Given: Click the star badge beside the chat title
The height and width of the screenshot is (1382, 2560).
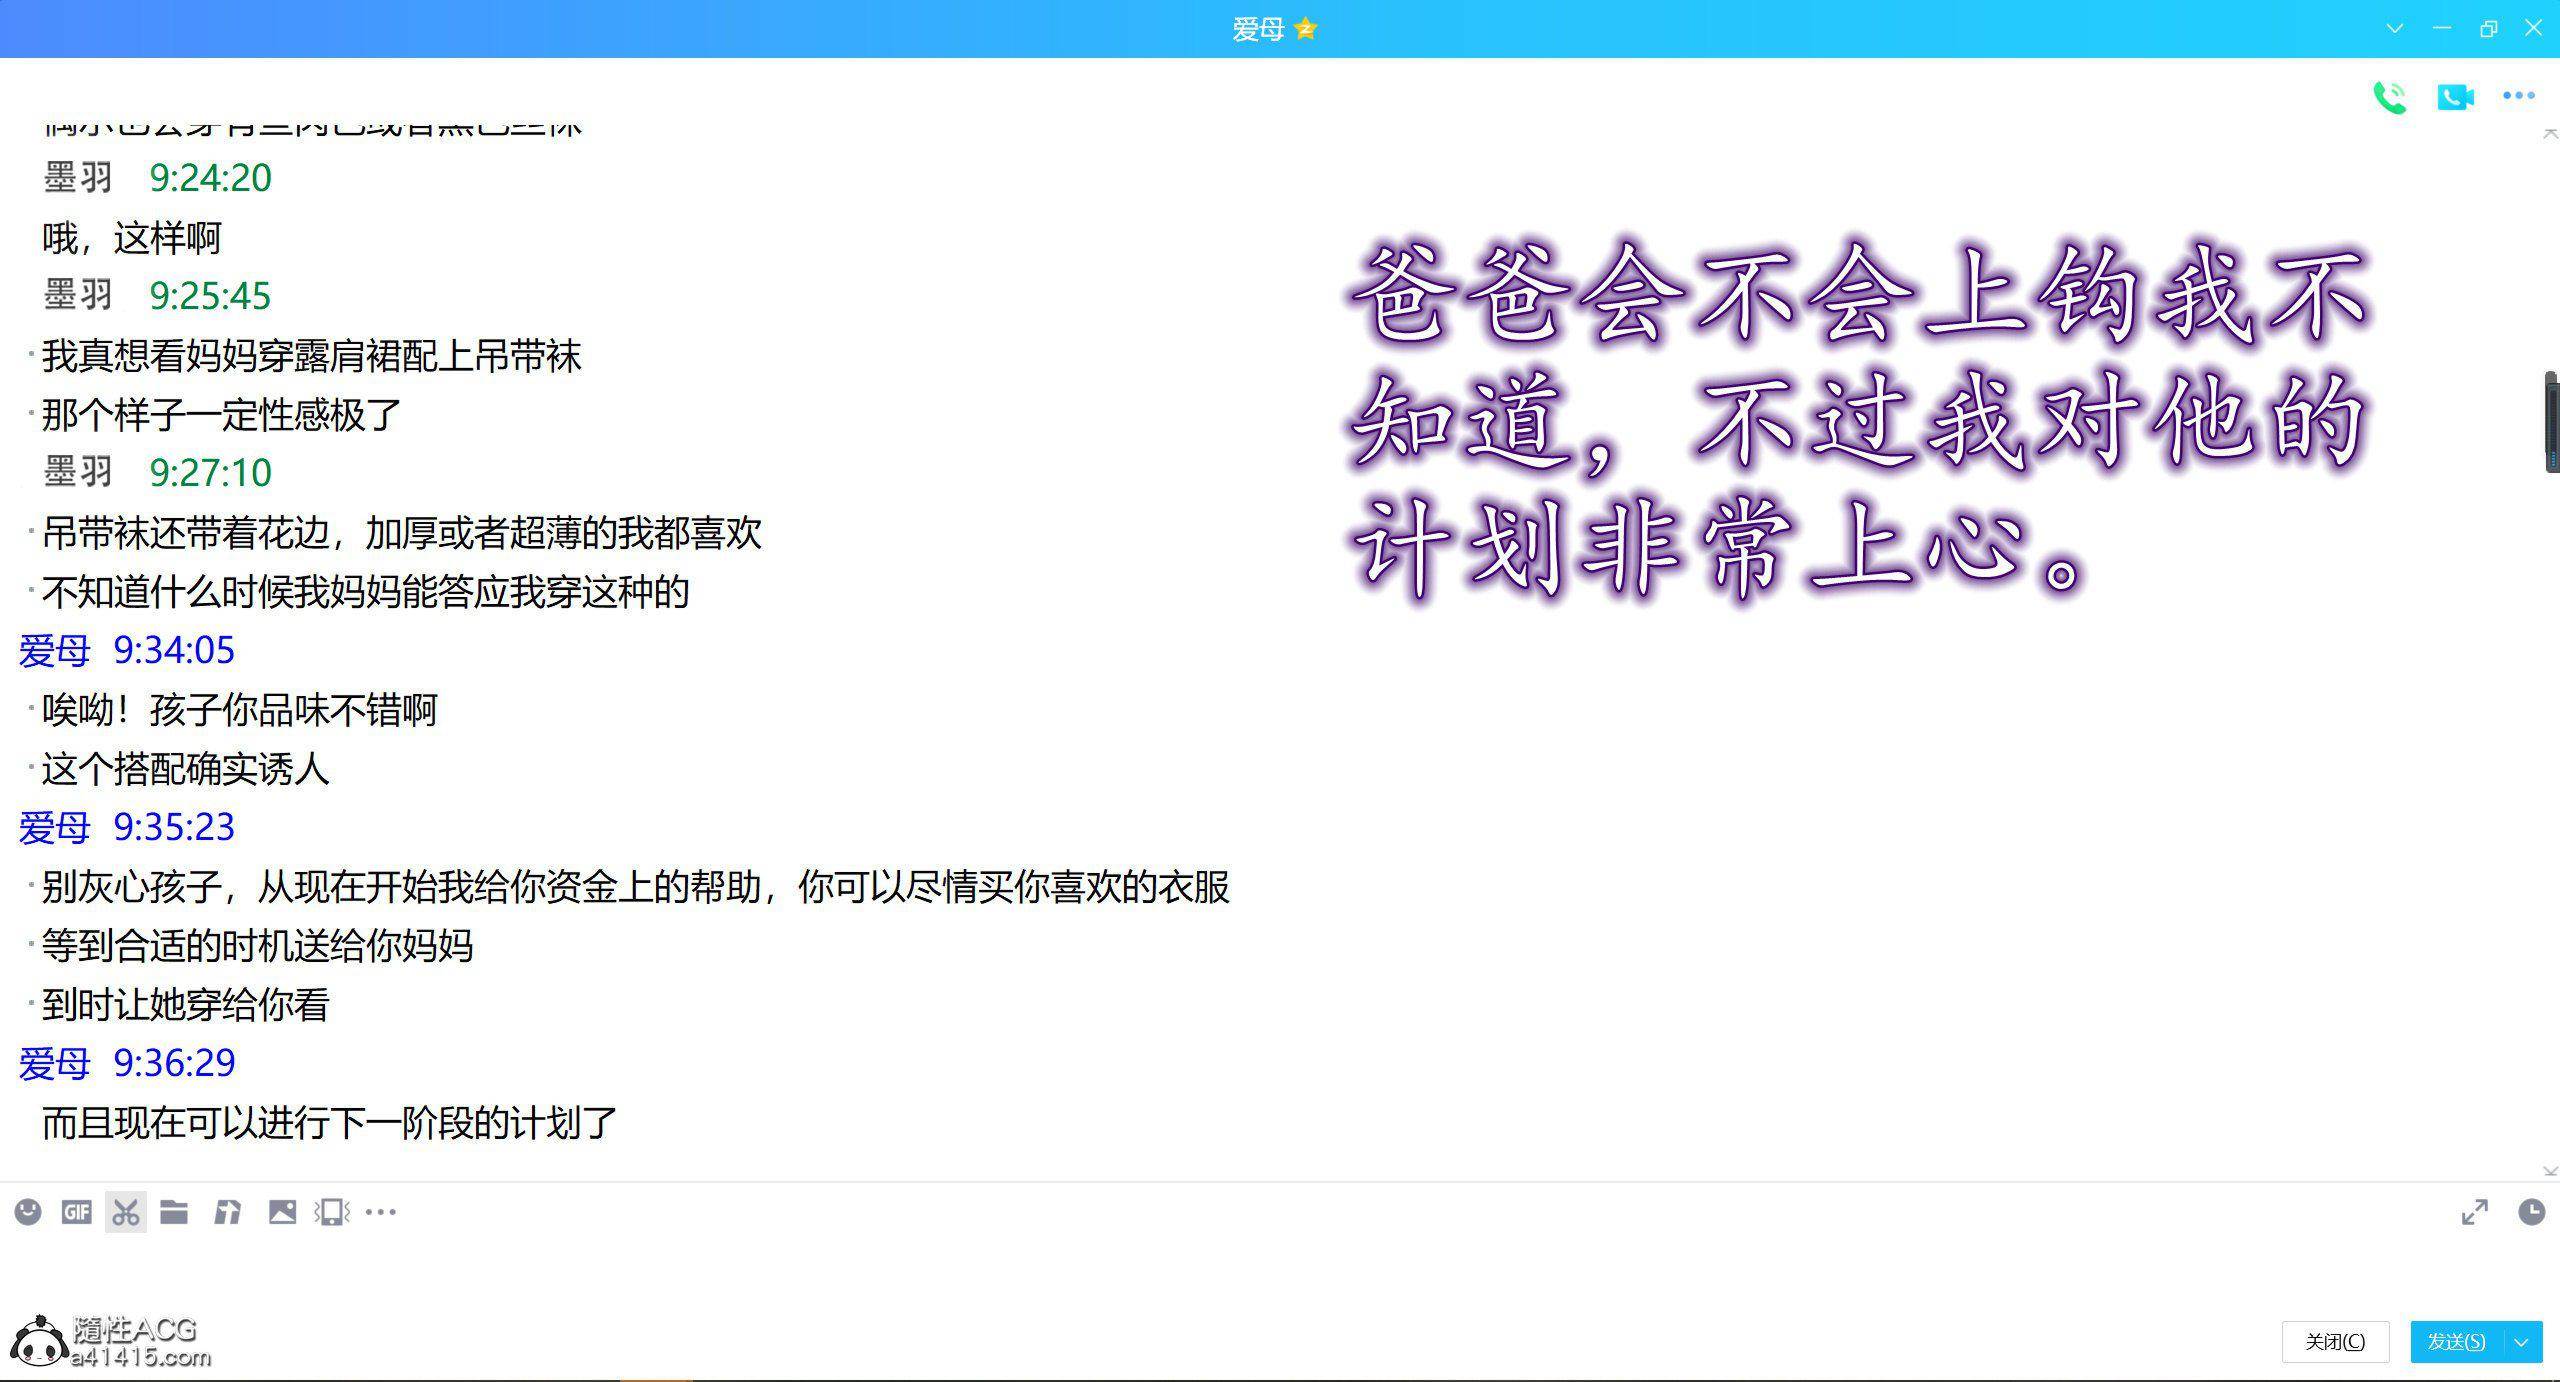Looking at the screenshot, I should [x=1305, y=29].
